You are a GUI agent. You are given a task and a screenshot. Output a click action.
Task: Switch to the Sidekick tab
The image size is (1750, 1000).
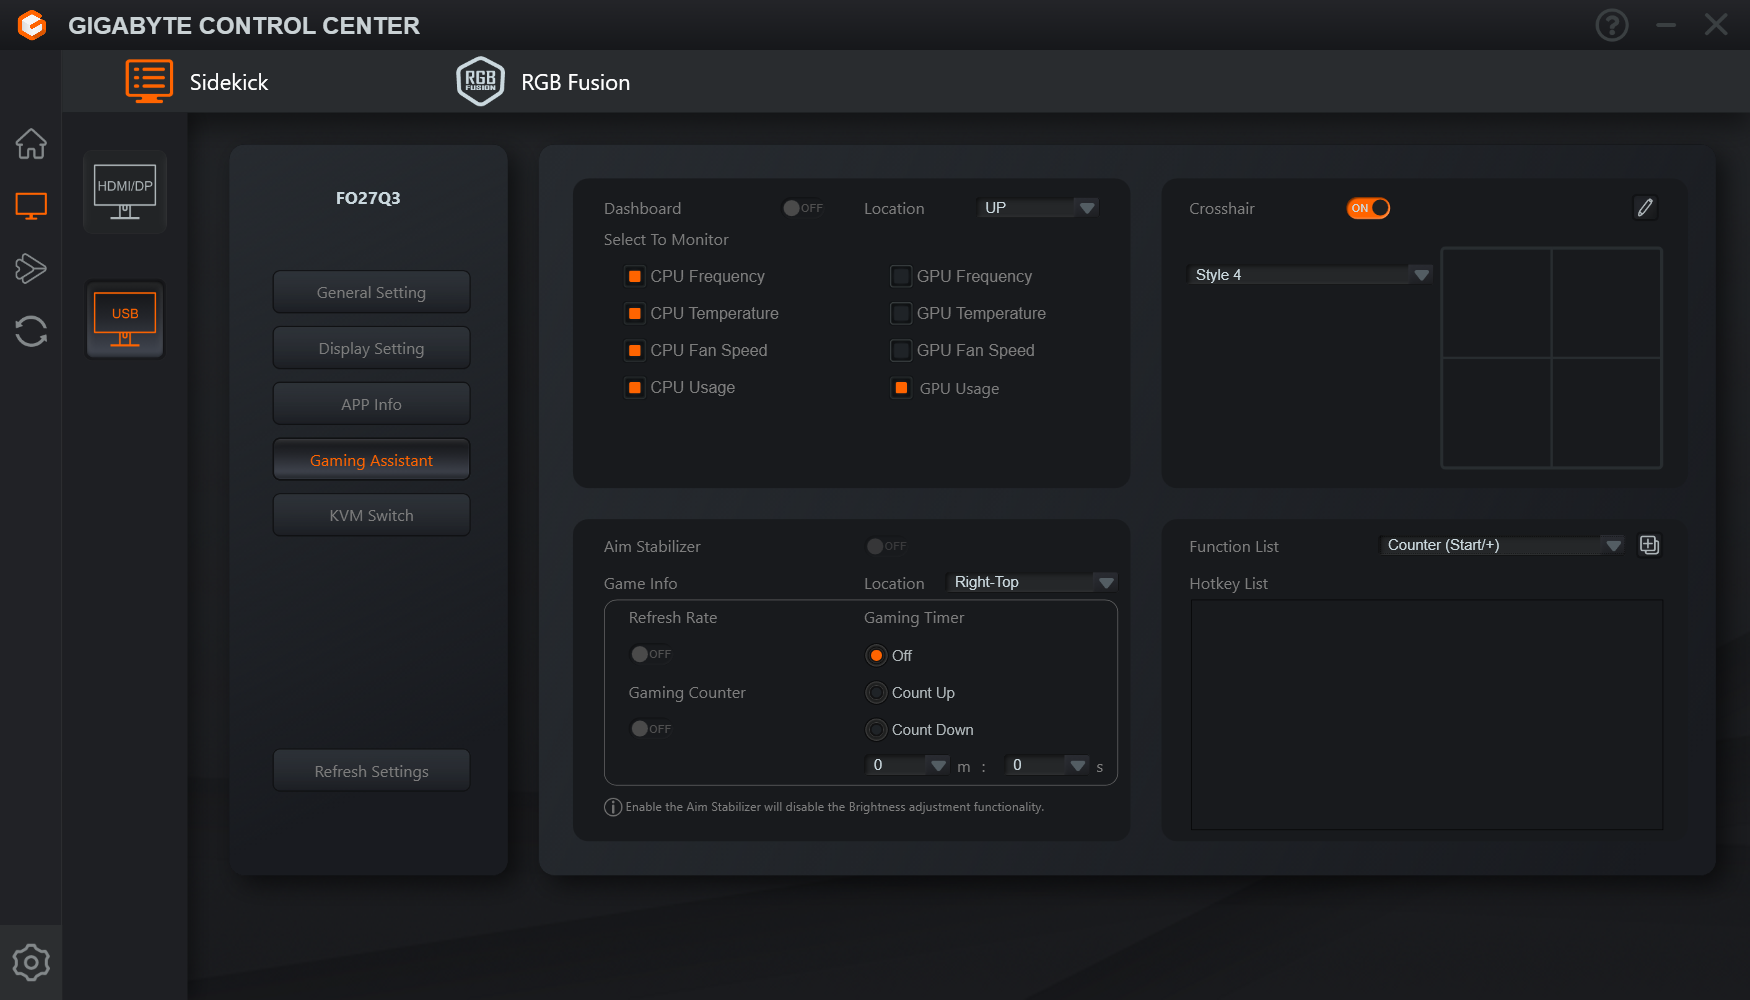pos(198,82)
